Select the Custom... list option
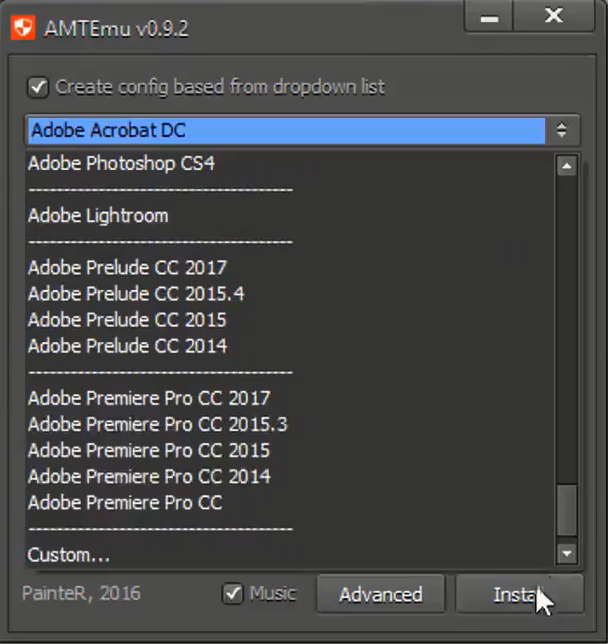This screenshot has height=644, width=608. (69, 554)
